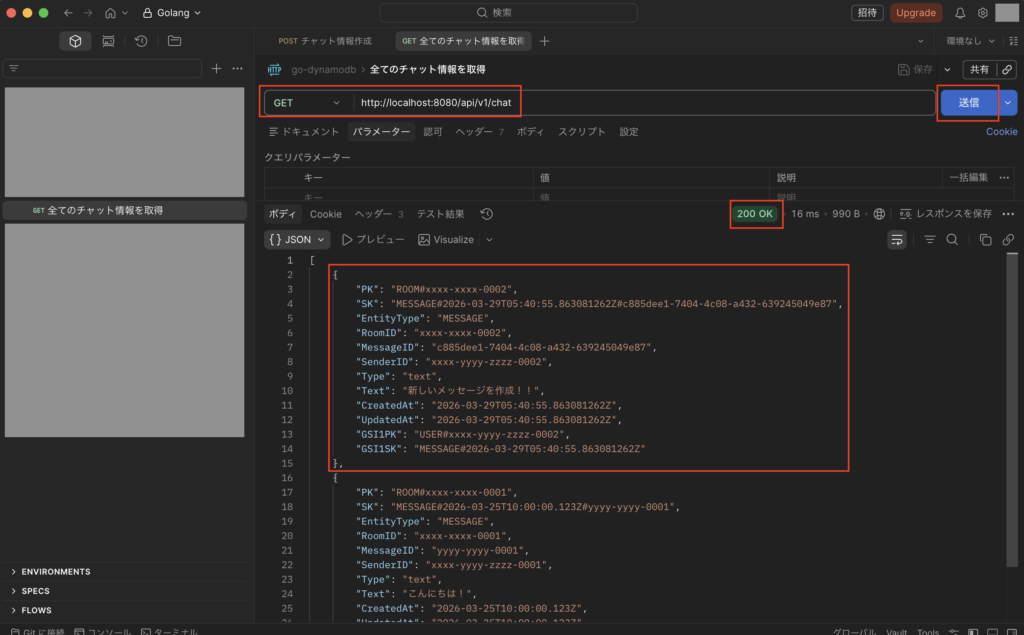Switch to the ヘッダー request tab
The height and width of the screenshot is (635, 1024).
point(474,132)
